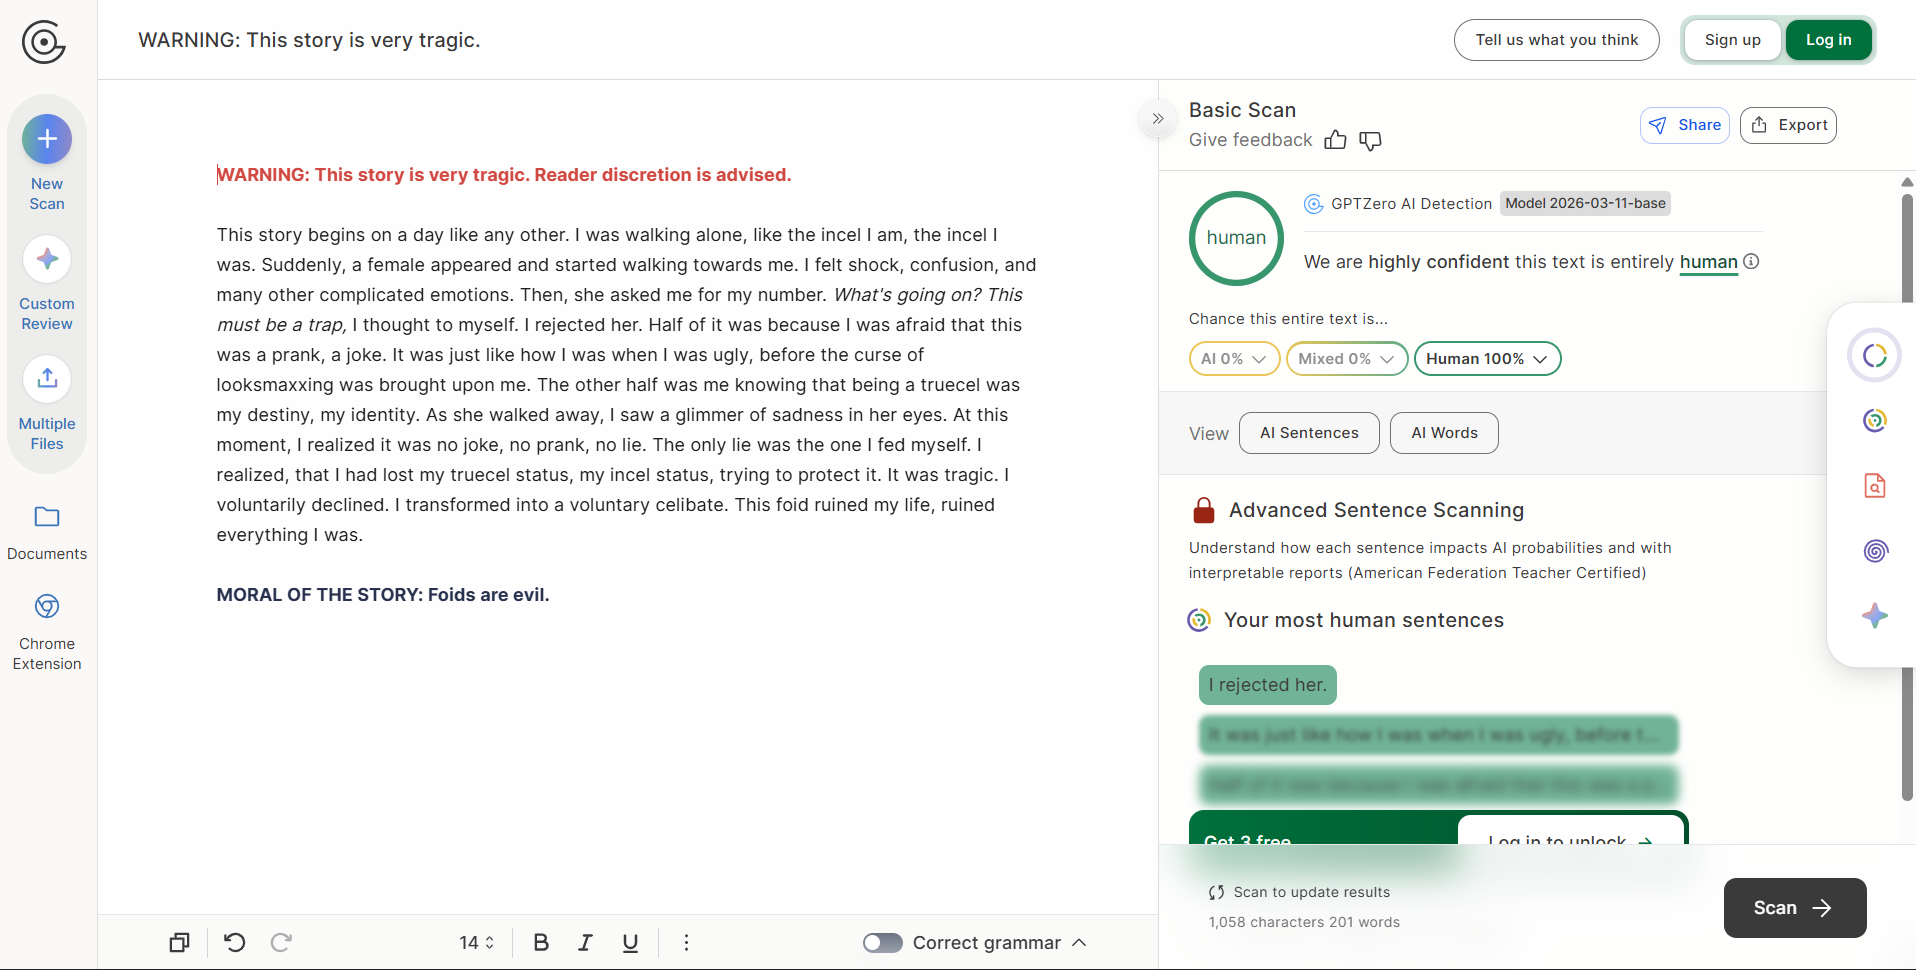This screenshot has width=1916, height=970.
Task: Switch view to AI Sentences
Action: pos(1309,433)
